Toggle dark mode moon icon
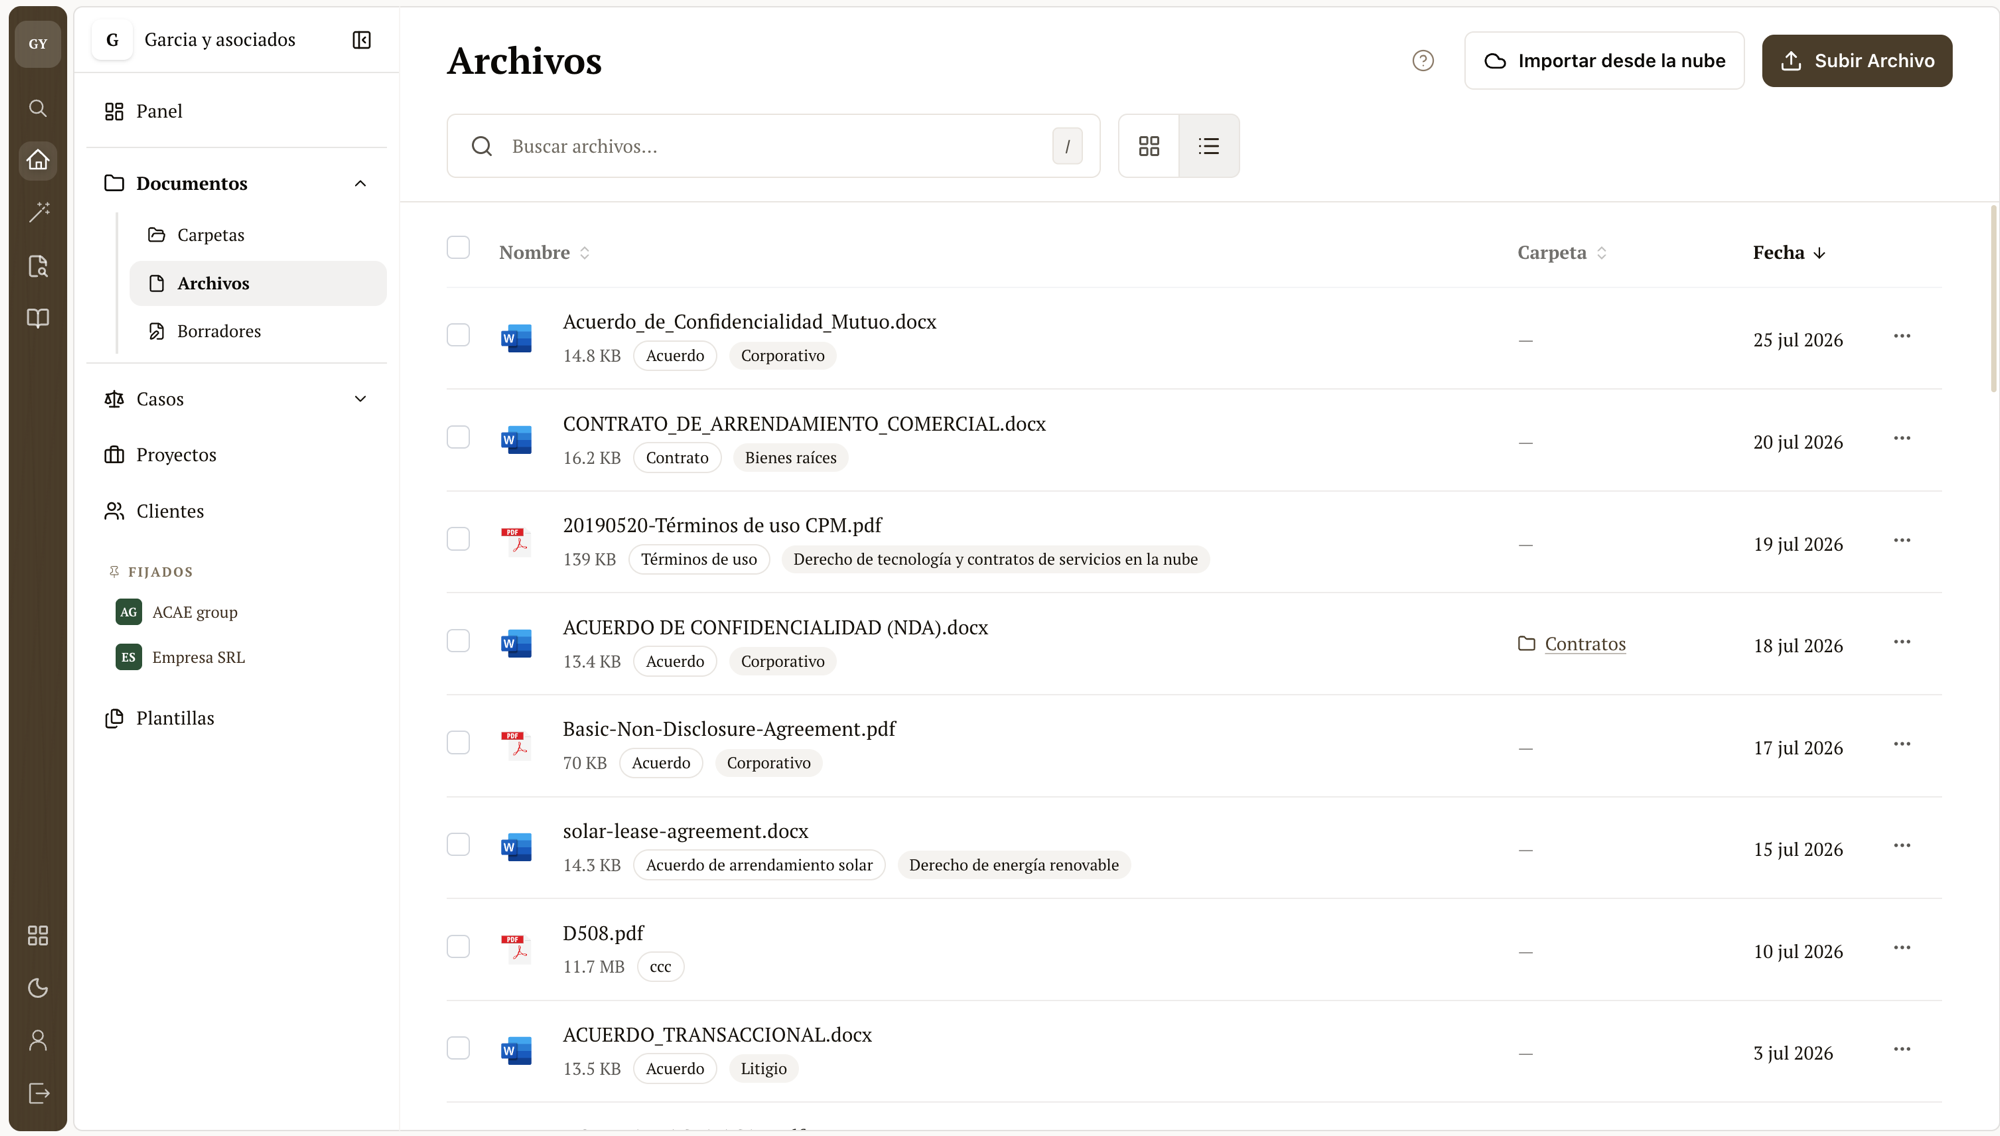 38,988
